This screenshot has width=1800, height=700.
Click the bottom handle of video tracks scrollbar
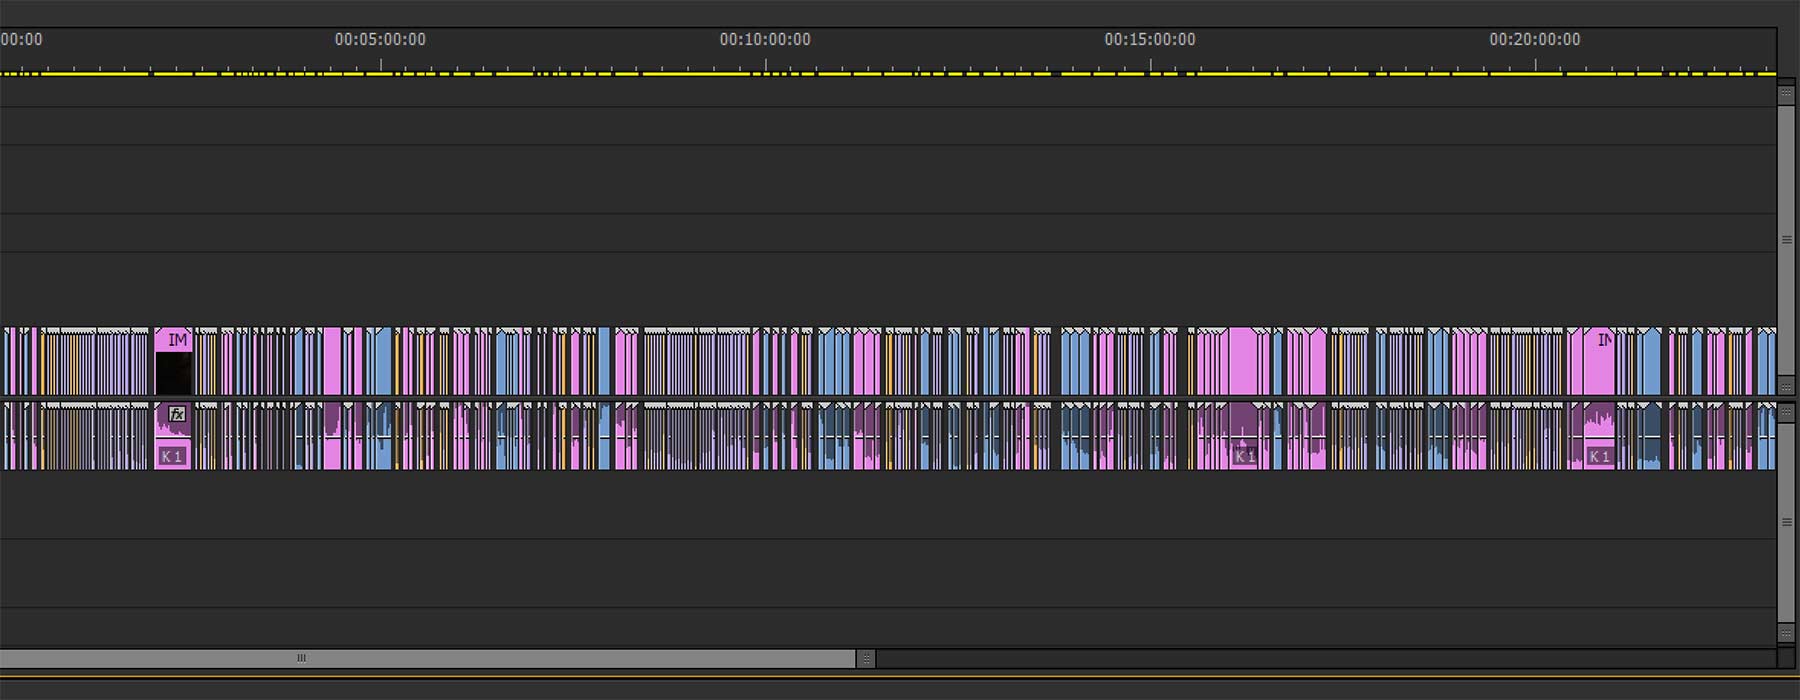click(1786, 387)
